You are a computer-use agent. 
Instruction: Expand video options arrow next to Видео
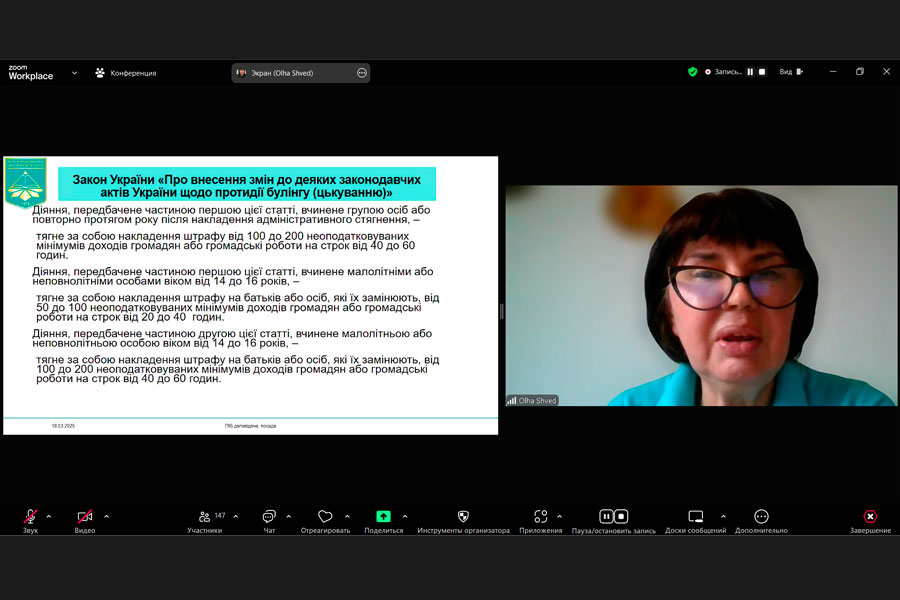click(106, 517)
